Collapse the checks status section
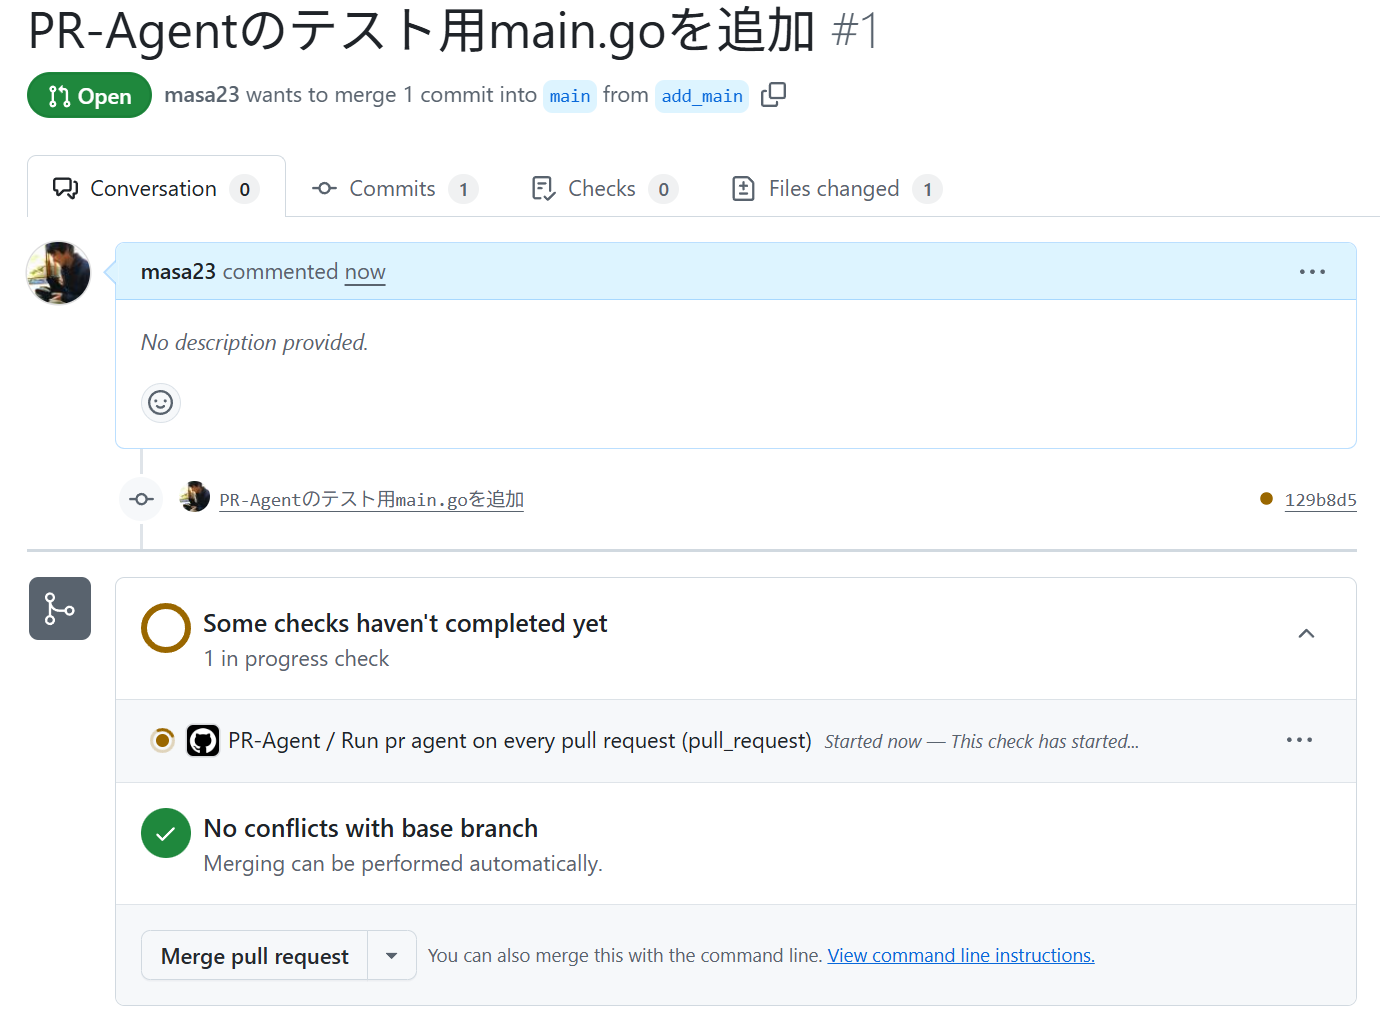This screenshot has height=1015, width=1380. (x=1306, y=634)
